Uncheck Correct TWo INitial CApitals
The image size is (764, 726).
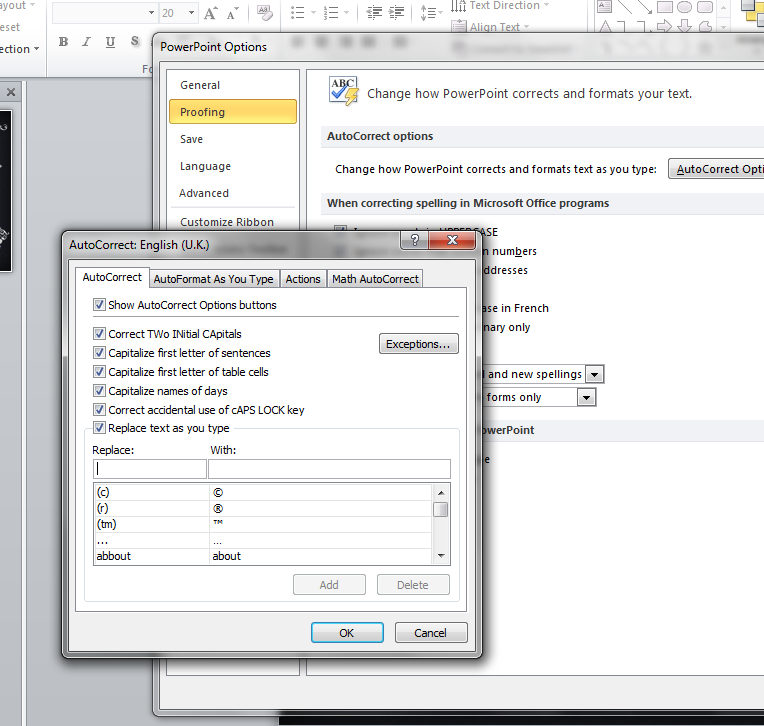click(99, 334)
